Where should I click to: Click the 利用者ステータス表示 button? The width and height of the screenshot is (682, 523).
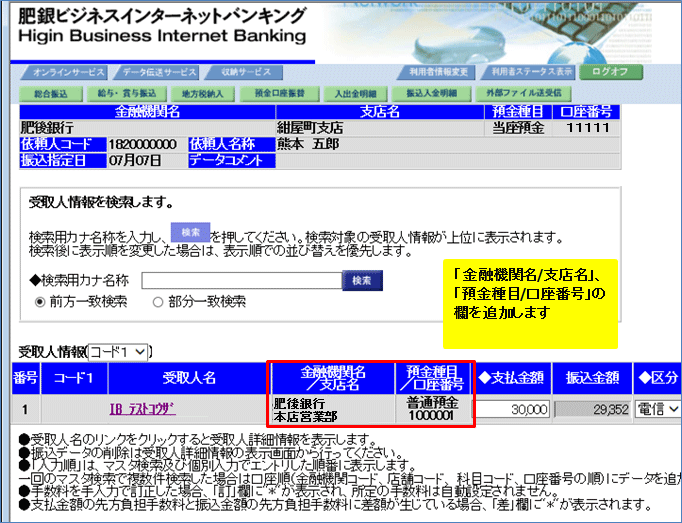click(x=527, y=73)
